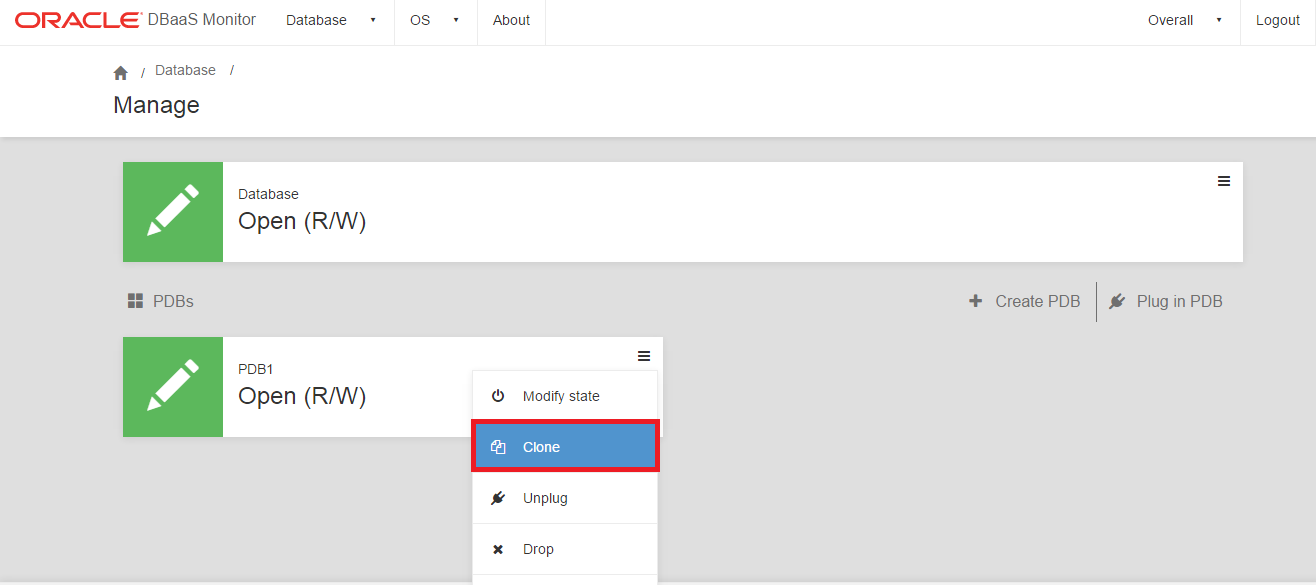Click the green pencil icon for Database
Image resolution: width=1316 pixels, height=585 pixels.
173,212
